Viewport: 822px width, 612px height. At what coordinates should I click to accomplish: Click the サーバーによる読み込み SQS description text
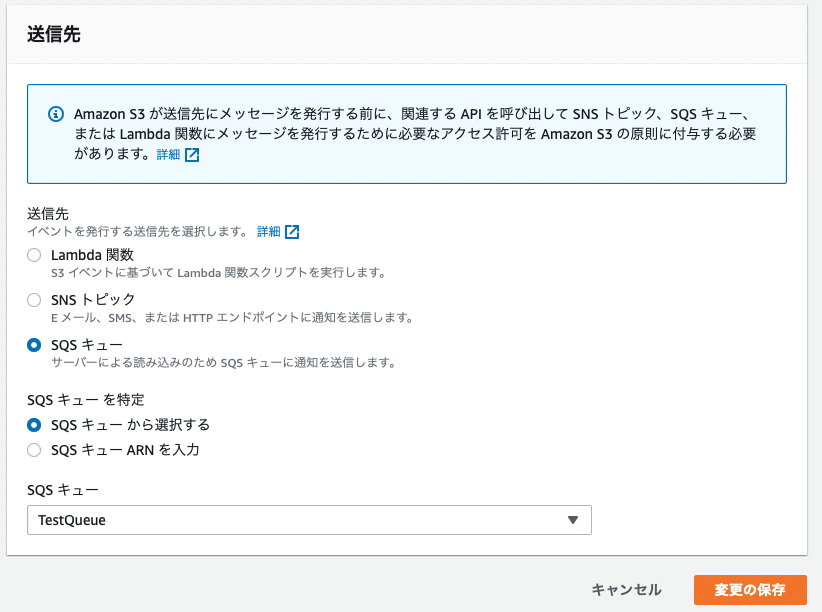click(224, 362)
